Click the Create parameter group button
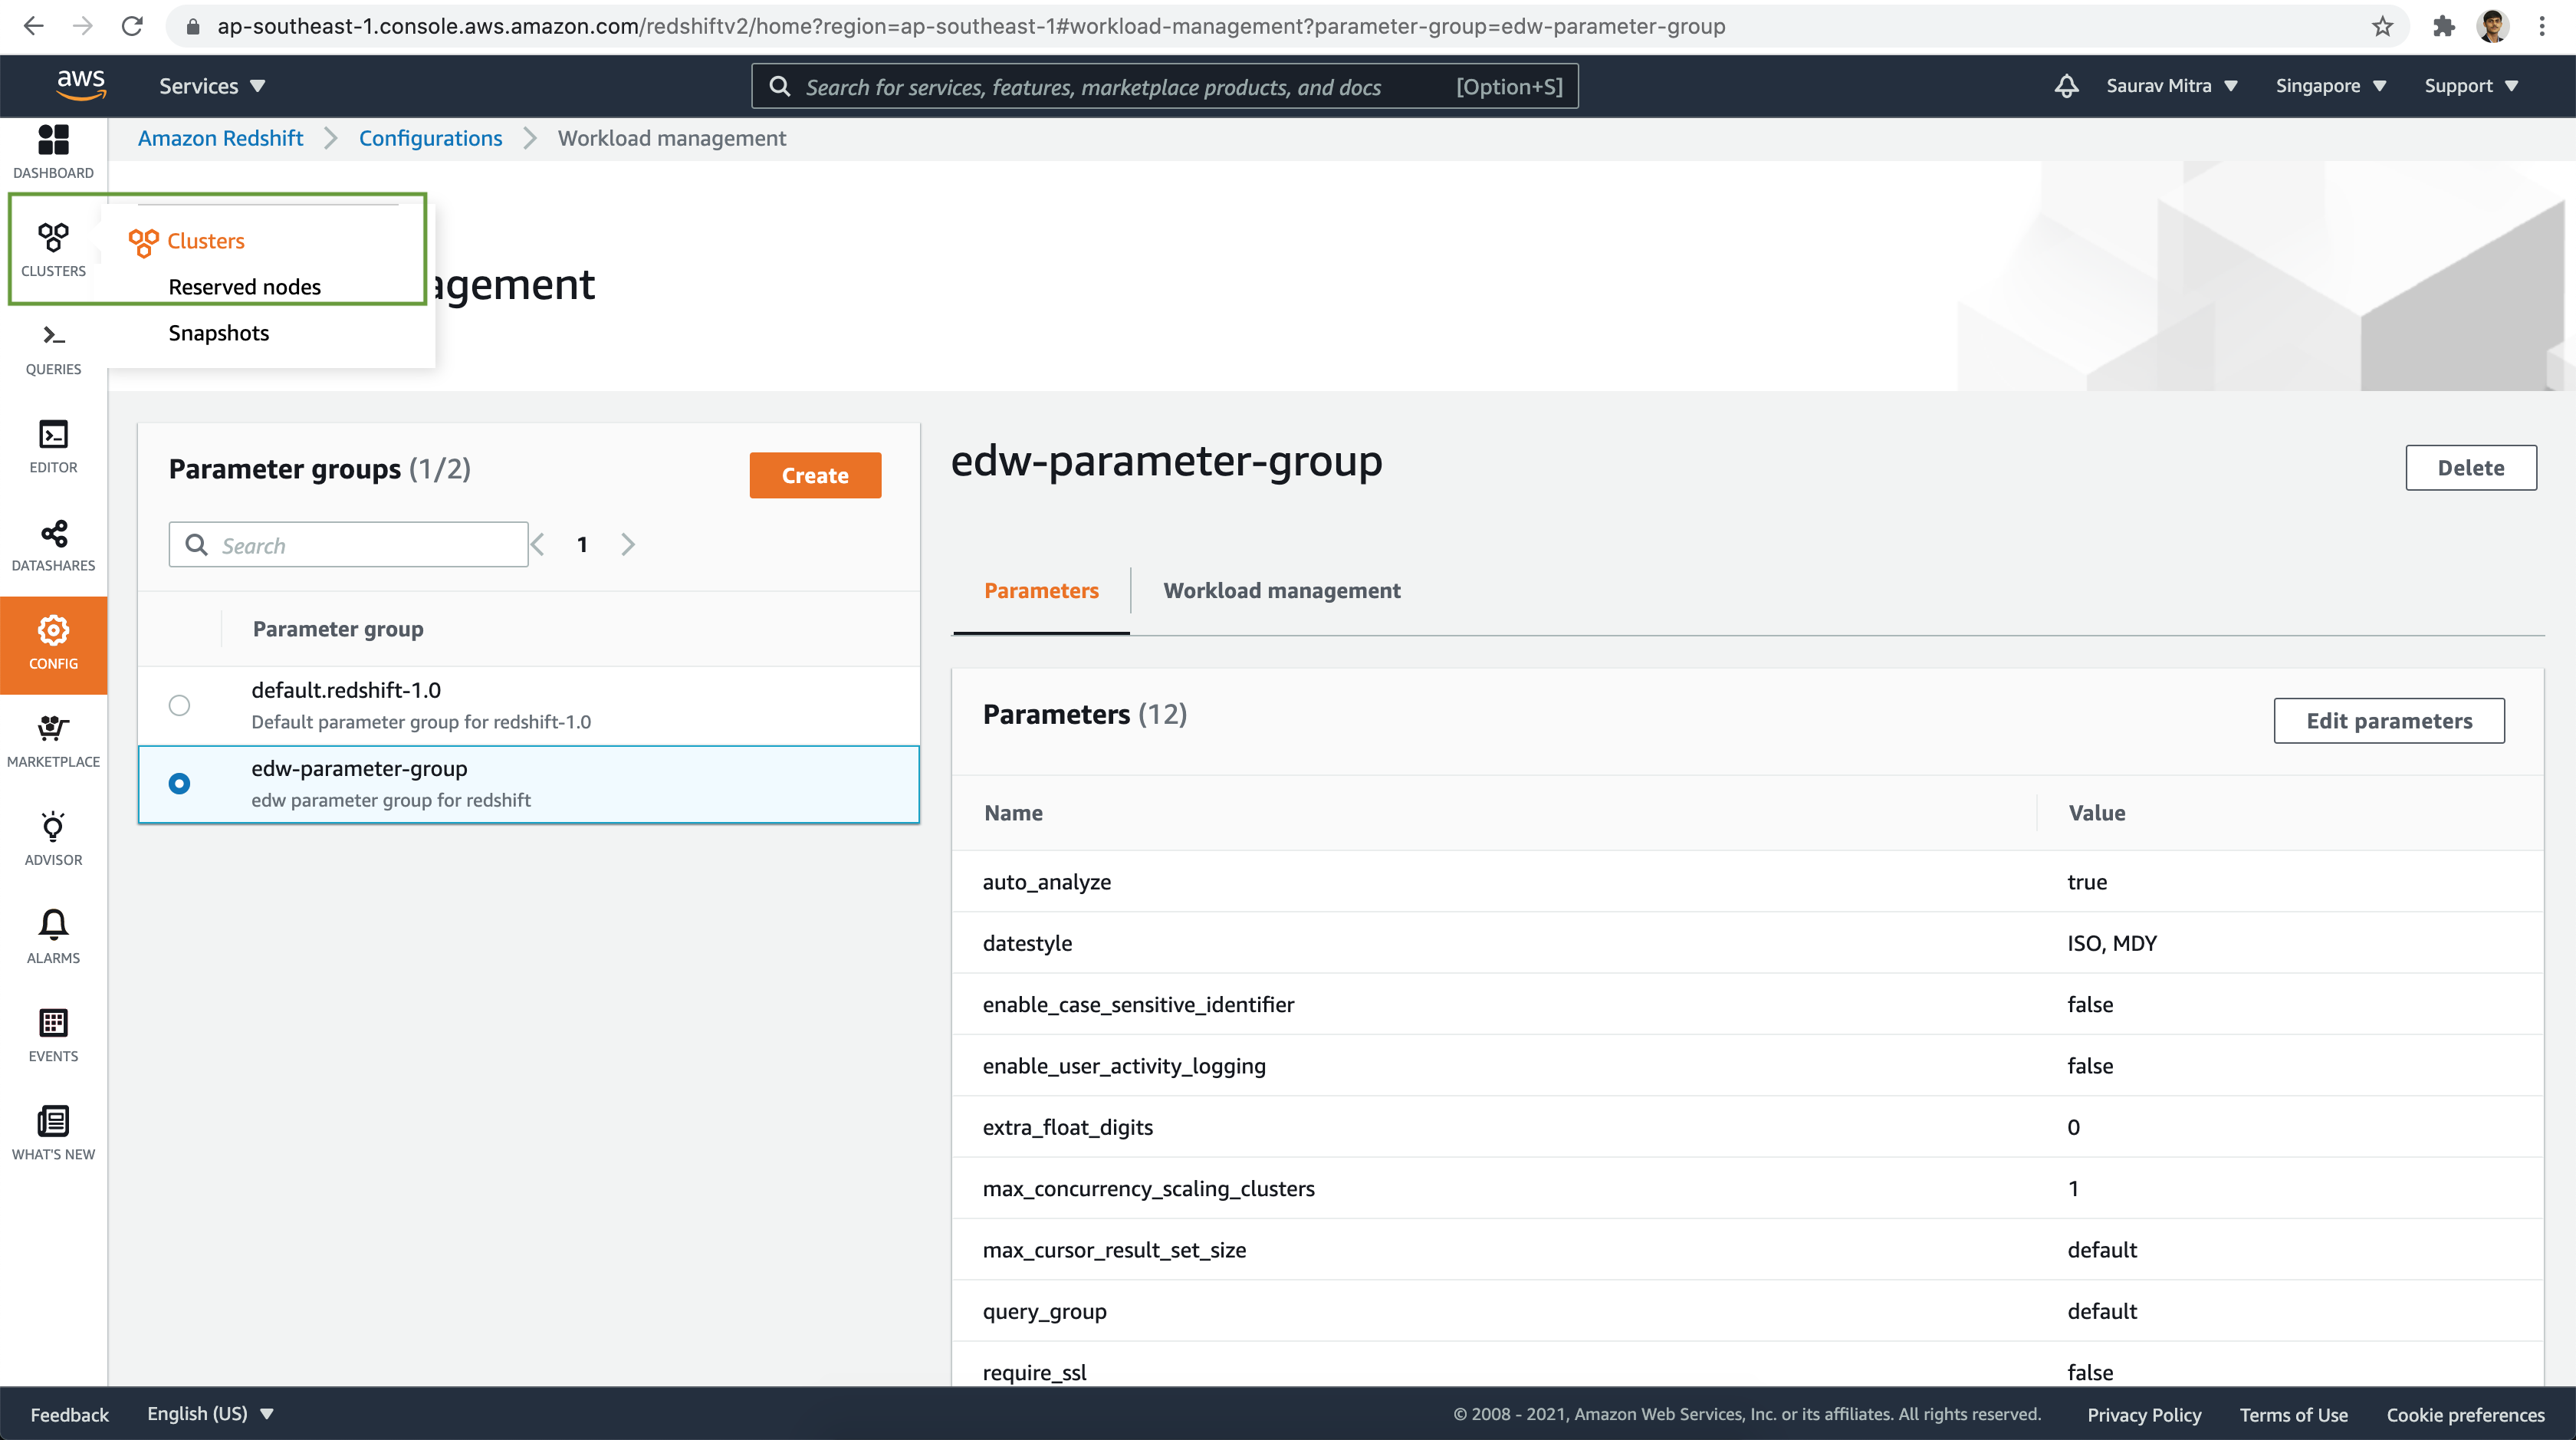The height and width of the screenshot is (1440, 2576). (x=815, y=475)
